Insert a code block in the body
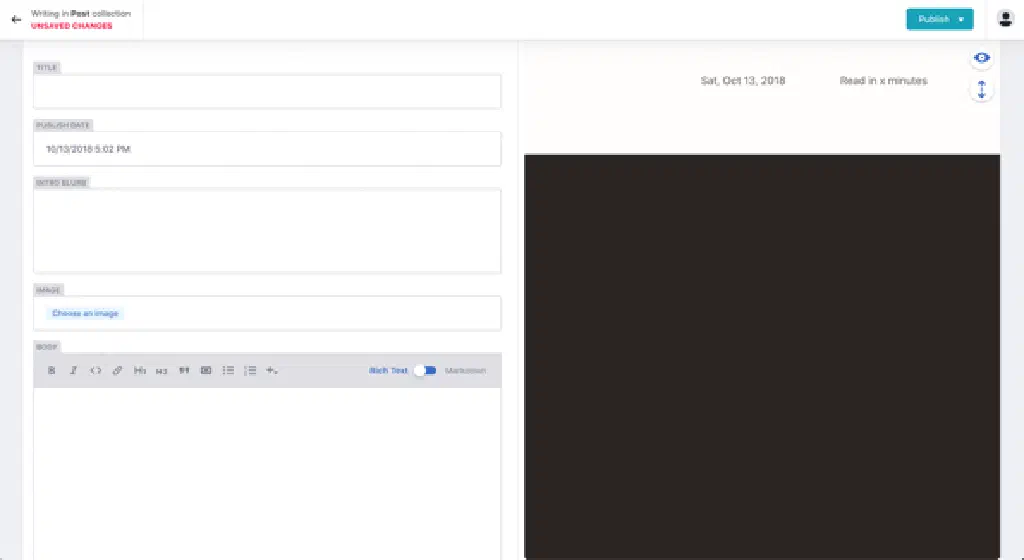The image size is (1024, 560). 206,370
